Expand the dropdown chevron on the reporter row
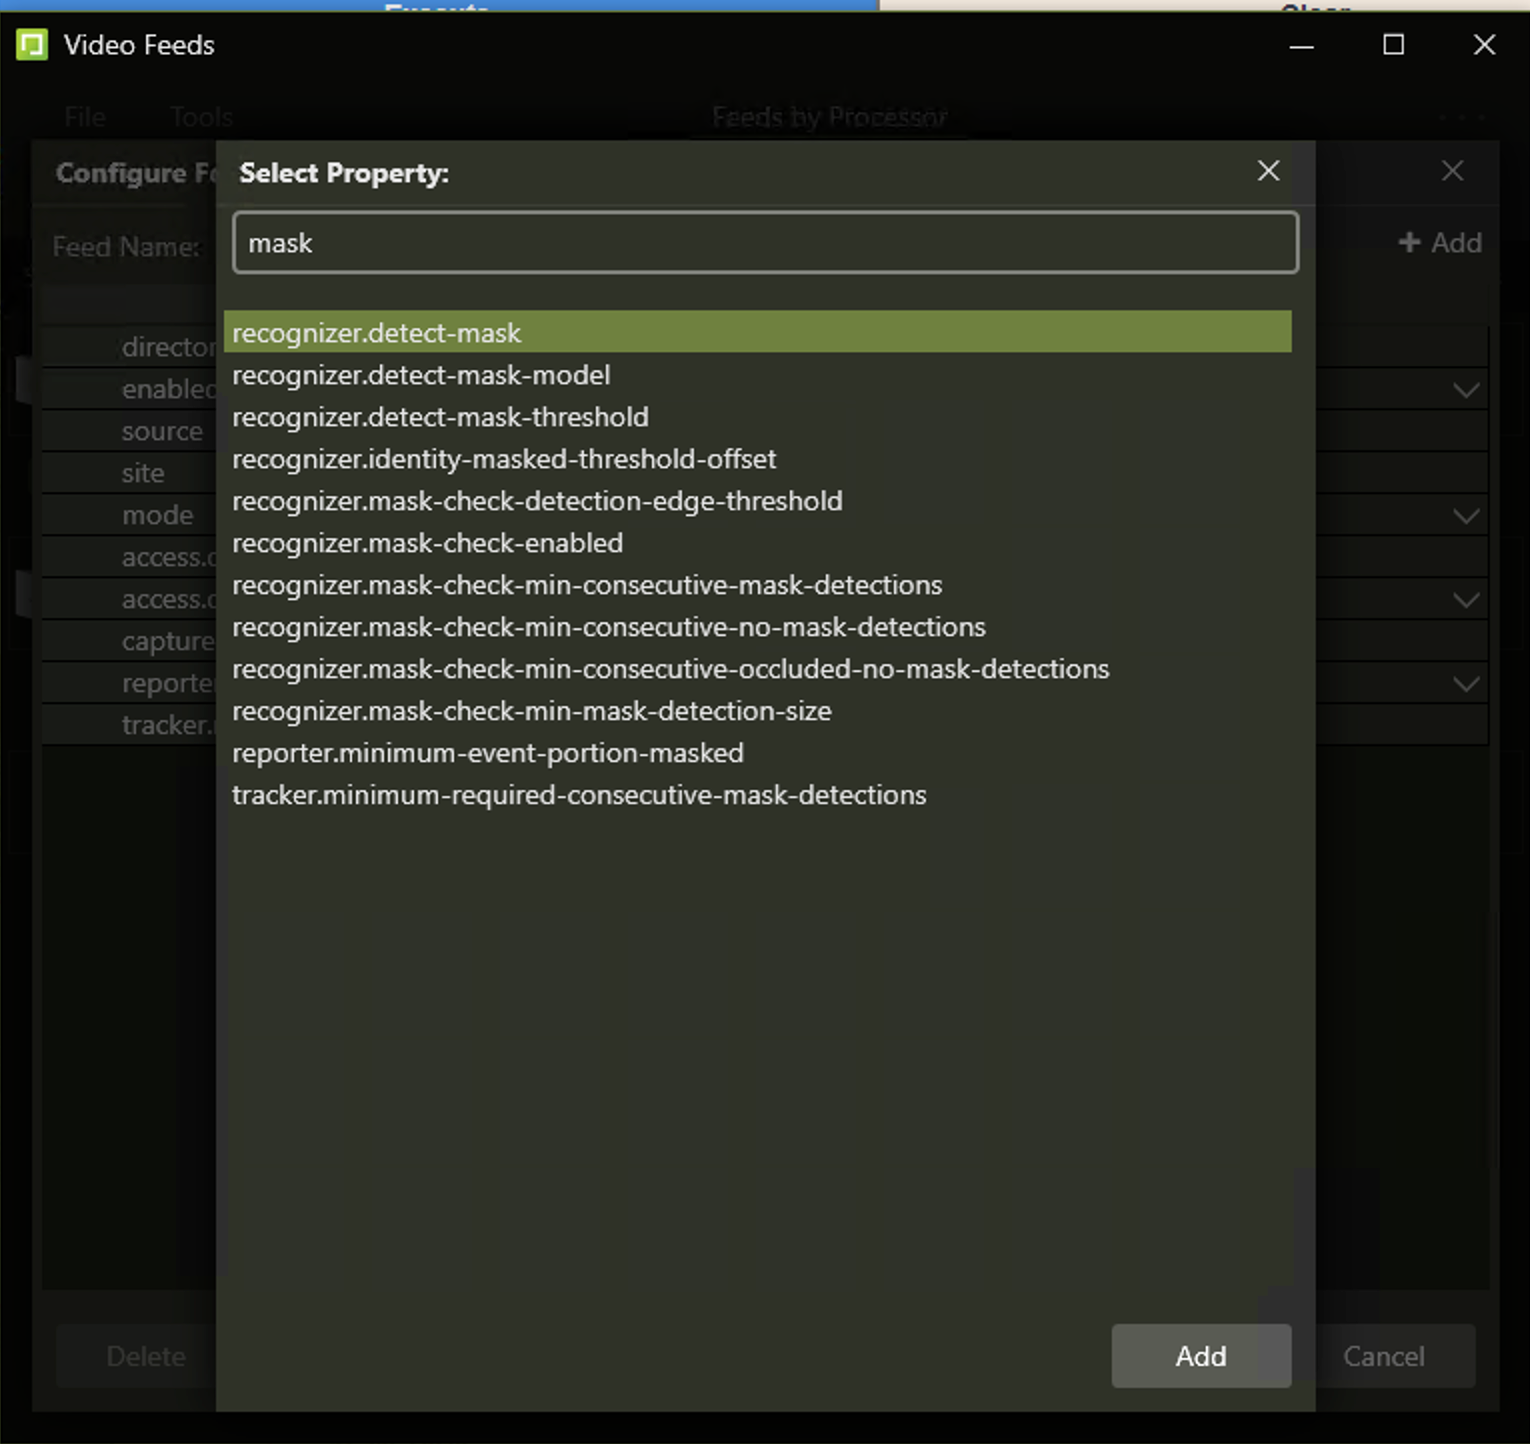The width and height of the screenshot is (1530, 1444). (x=1465, y=684)
